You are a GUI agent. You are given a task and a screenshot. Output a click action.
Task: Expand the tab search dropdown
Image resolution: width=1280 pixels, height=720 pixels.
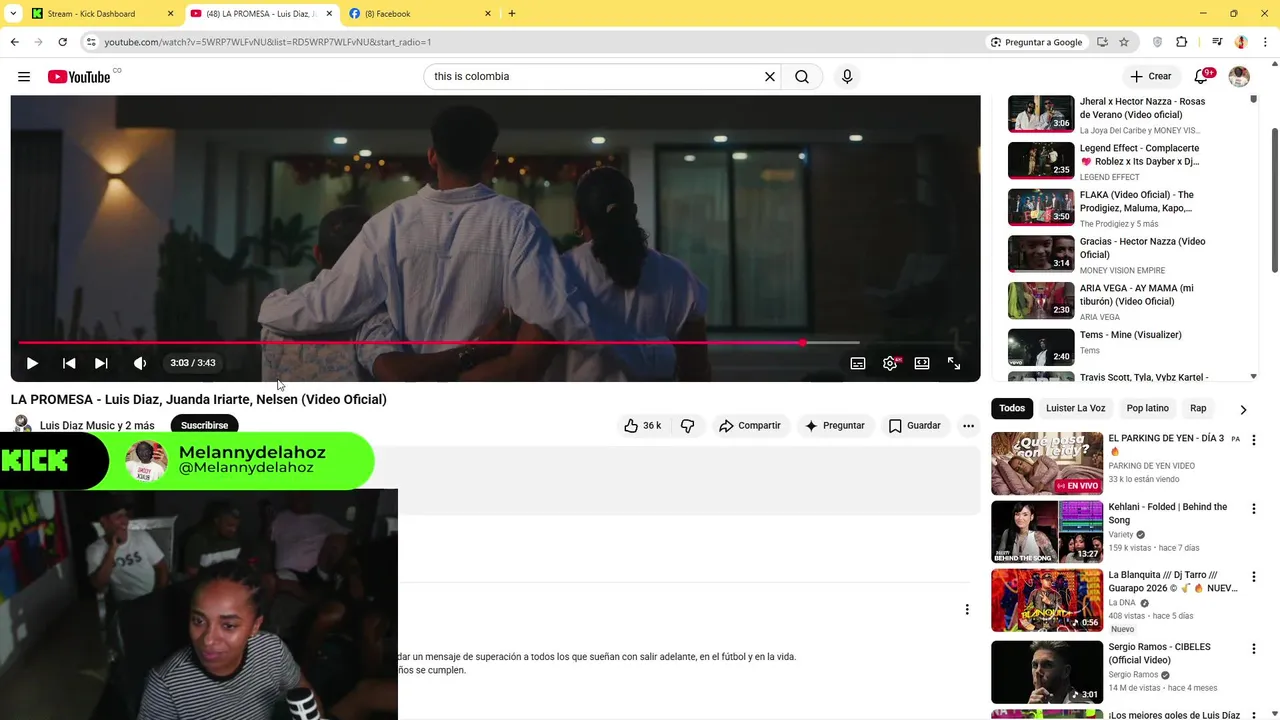pyautogui.click(x=13, y=14)
